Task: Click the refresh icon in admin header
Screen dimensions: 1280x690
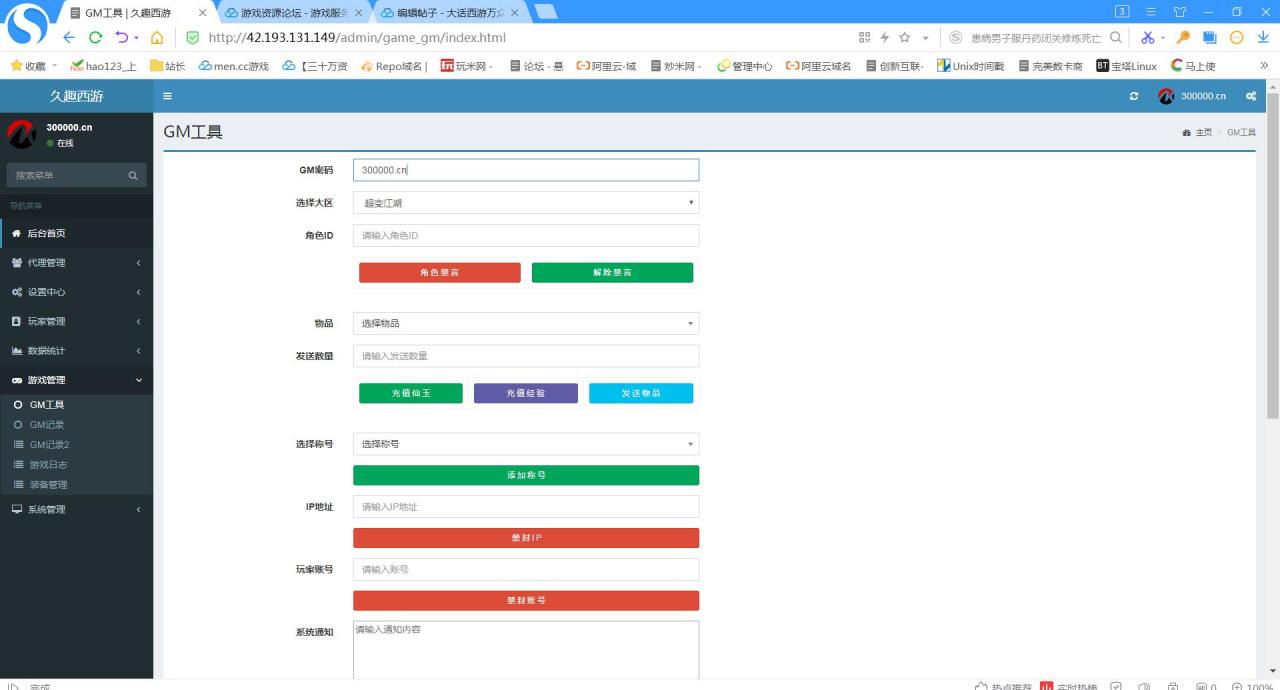Action: coord(1134,96)
